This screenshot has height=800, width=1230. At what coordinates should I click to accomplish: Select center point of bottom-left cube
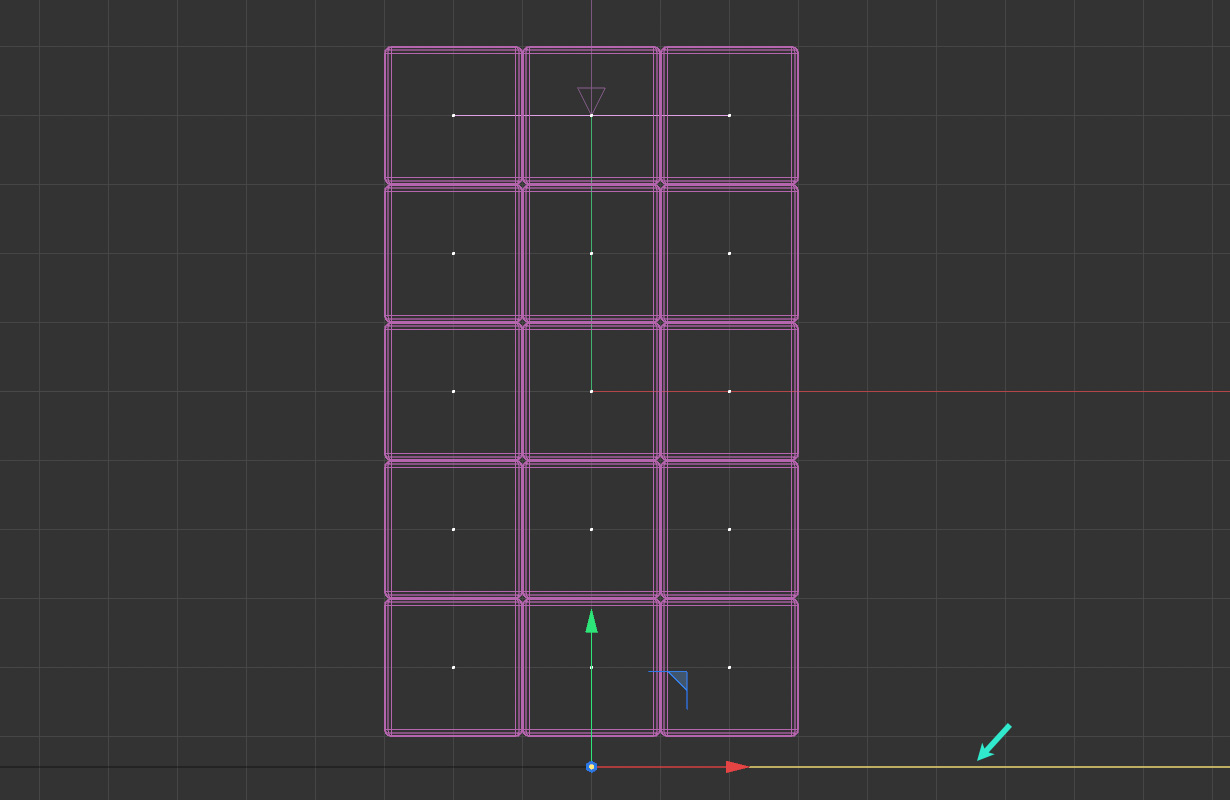pyautogui.click(x=453, y=667)
